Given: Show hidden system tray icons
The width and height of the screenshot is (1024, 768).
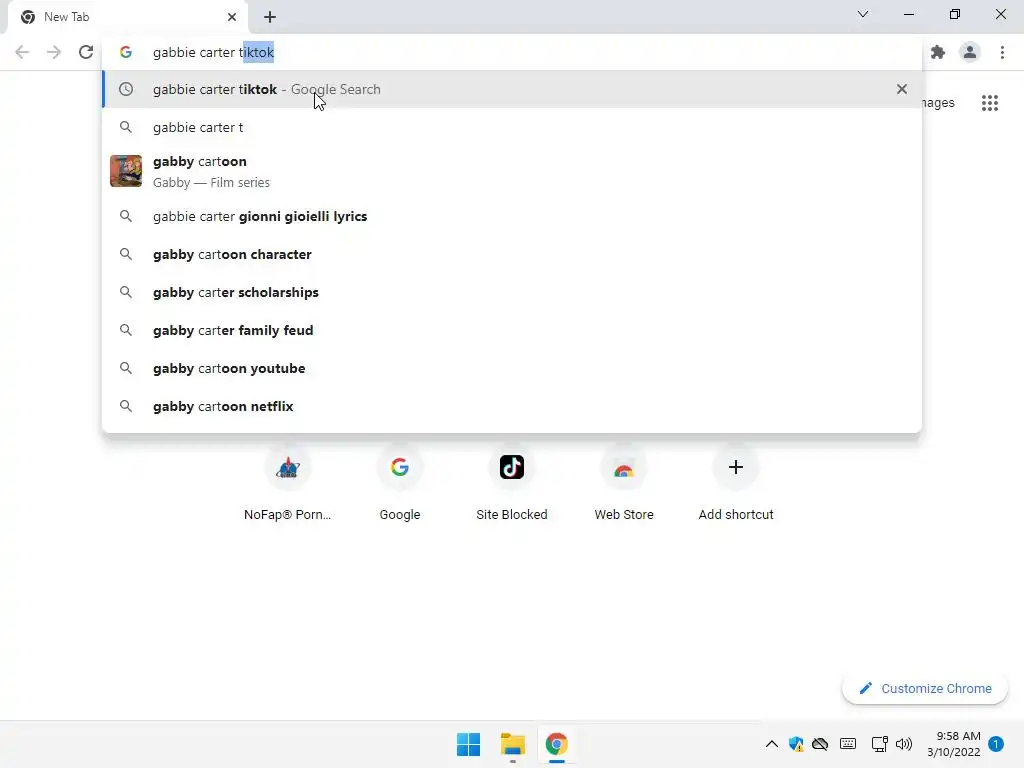Looking at the screenshot, I should pos(771,744).
